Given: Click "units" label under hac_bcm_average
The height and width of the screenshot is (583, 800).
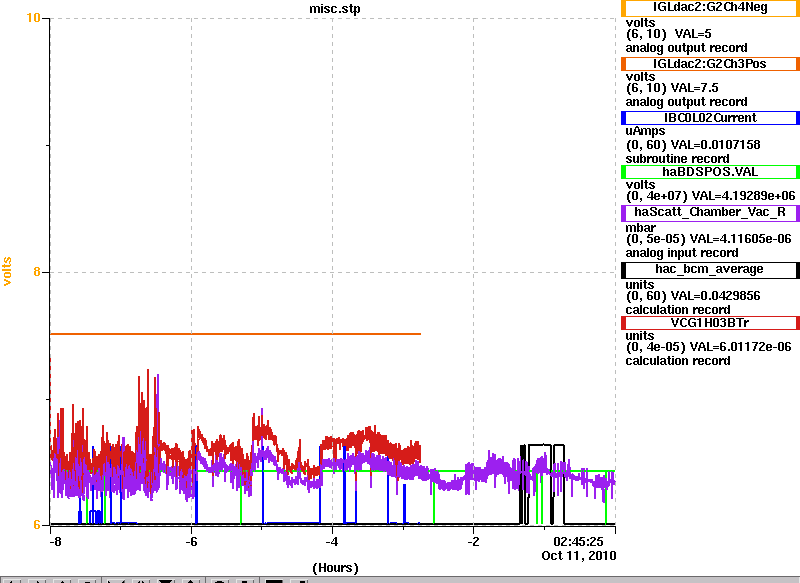Looking at the screenshot, I should coord(640,285).
